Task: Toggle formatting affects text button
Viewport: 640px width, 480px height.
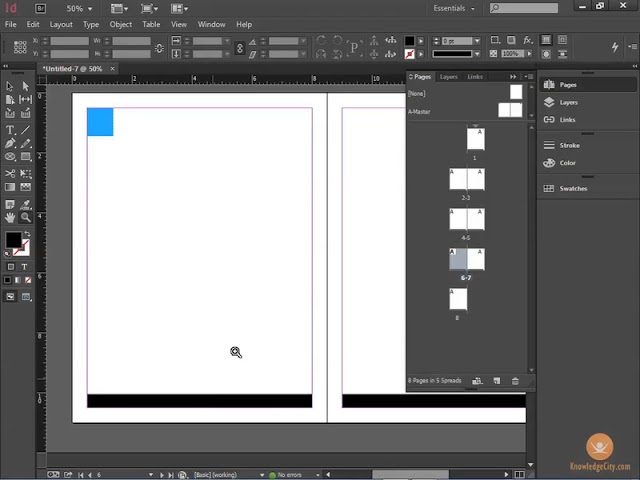Action: point(25,267)
